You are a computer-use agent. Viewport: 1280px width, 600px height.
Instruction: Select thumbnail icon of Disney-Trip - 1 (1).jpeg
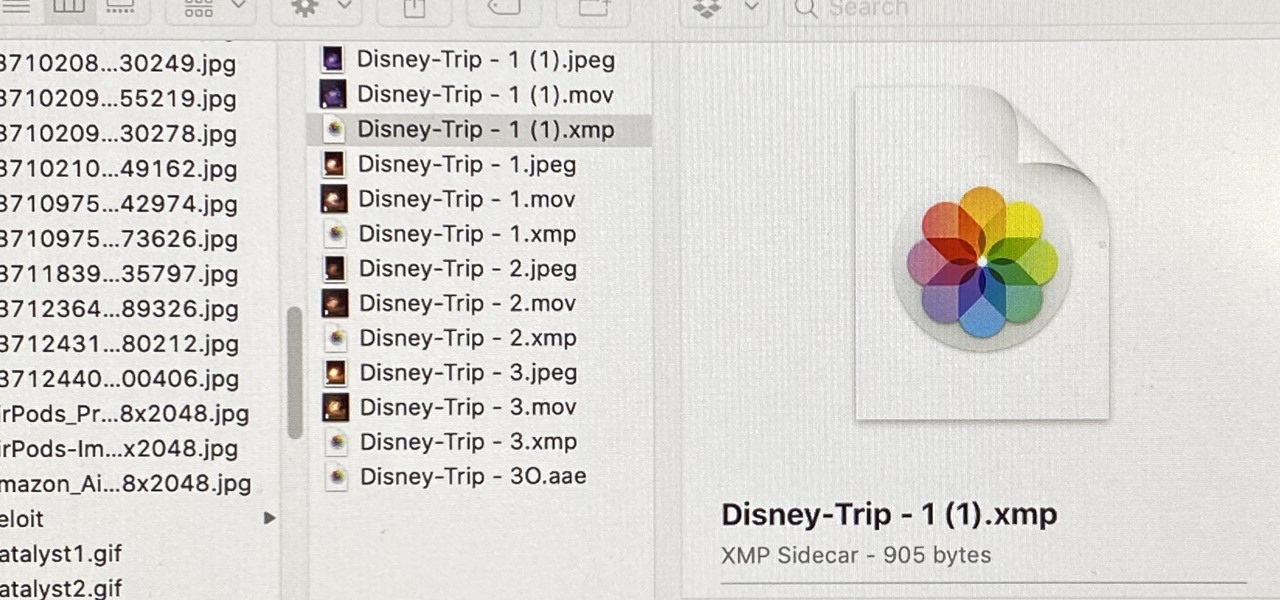pos(332,60)
